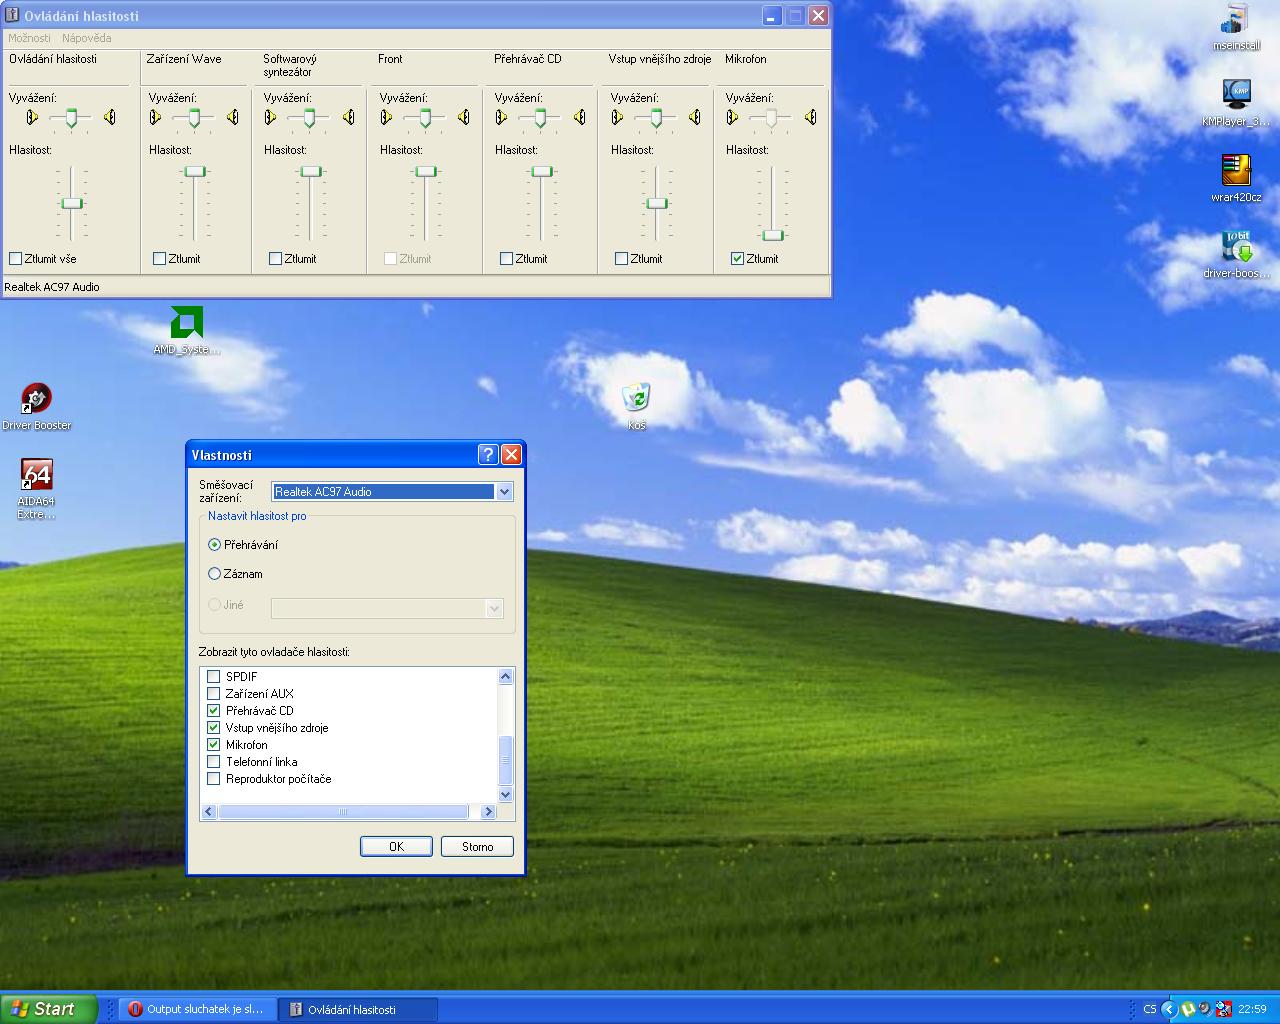Expand the Směšovací zařízení dropdown
The width and height of the screenshot is (1280, 1024).
(x=504, y=492)
